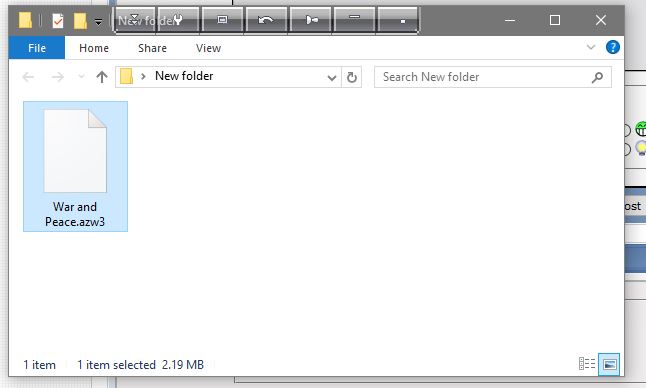646x388 pixels.
Task: Click the Forward navigation arrow
Action: click(x=58, y=77)
